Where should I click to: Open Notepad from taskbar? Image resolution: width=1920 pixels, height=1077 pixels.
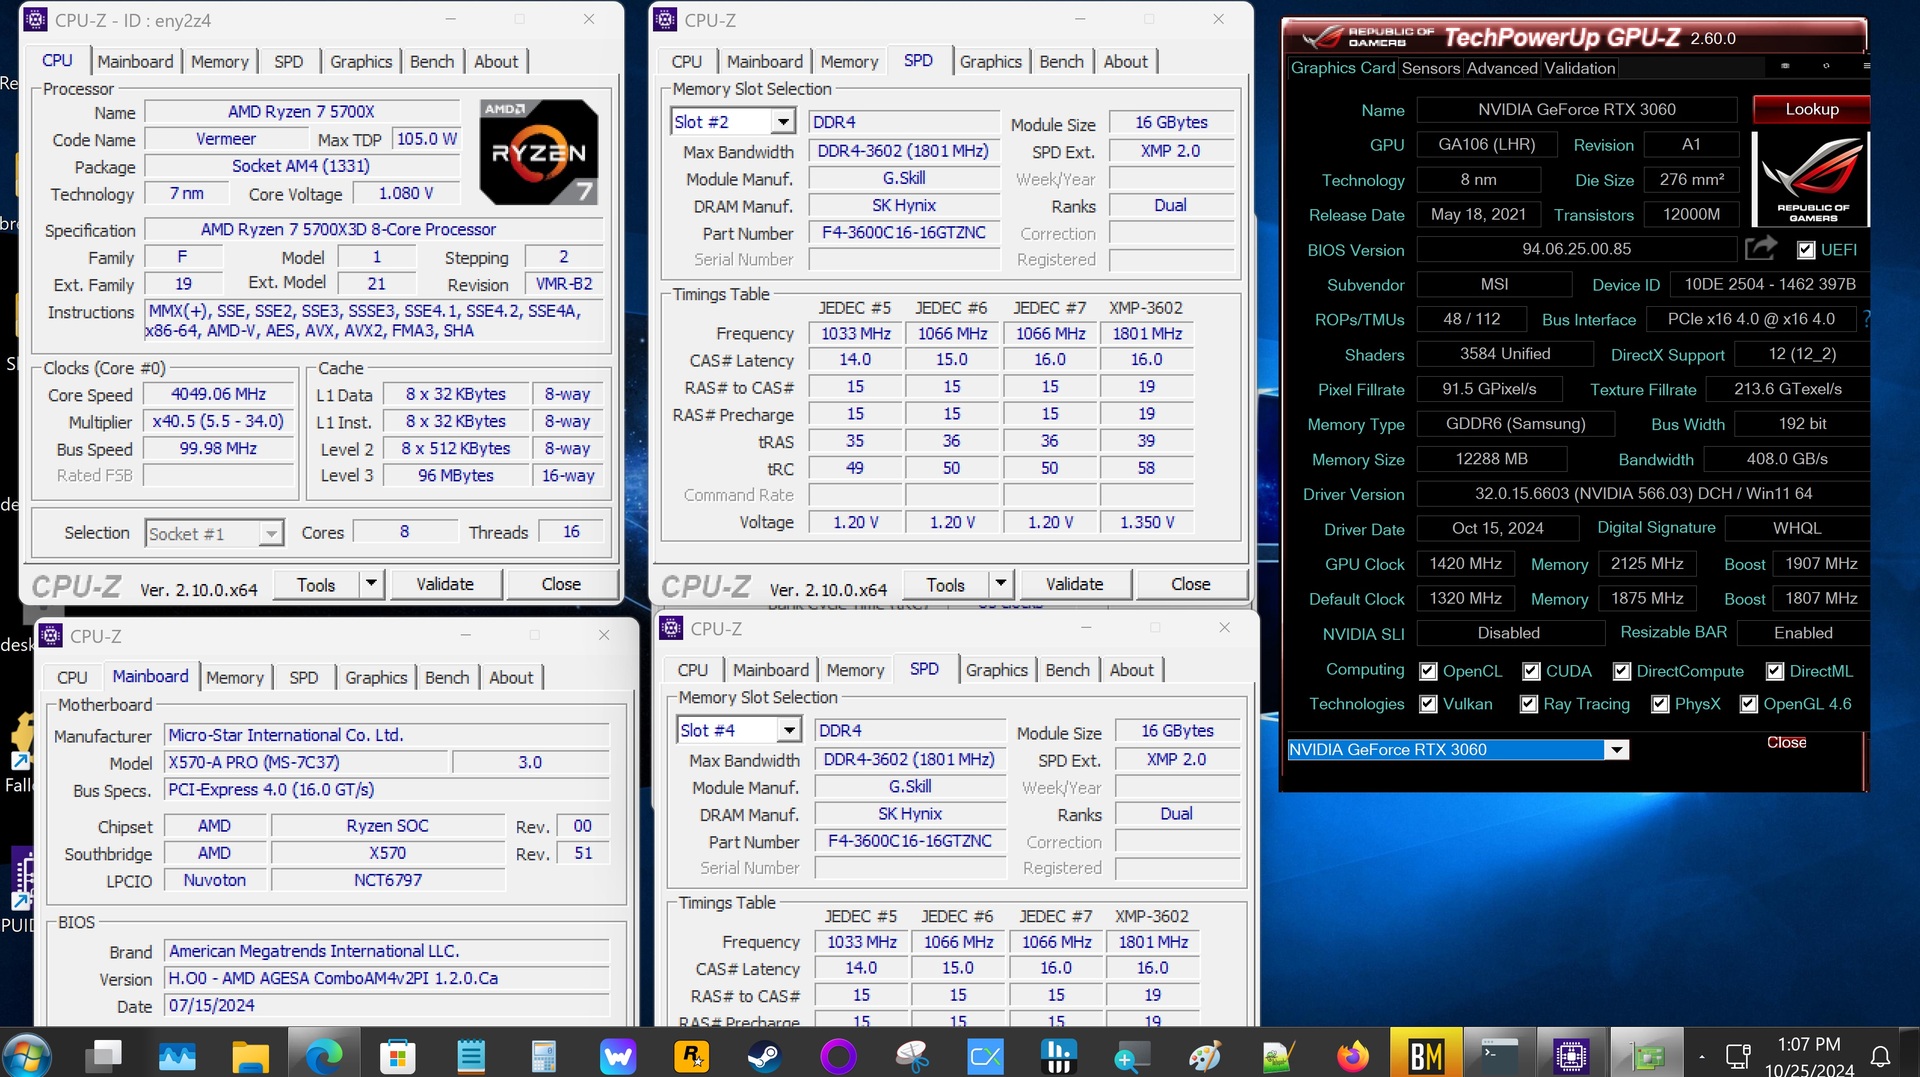click(x=470, y=1056)
